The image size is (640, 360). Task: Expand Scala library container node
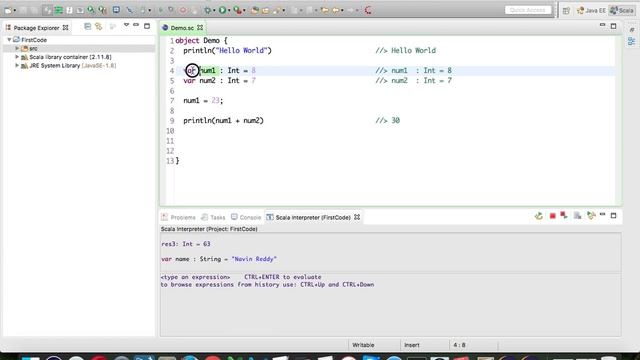pyautogui.click(x=17, y=57)
